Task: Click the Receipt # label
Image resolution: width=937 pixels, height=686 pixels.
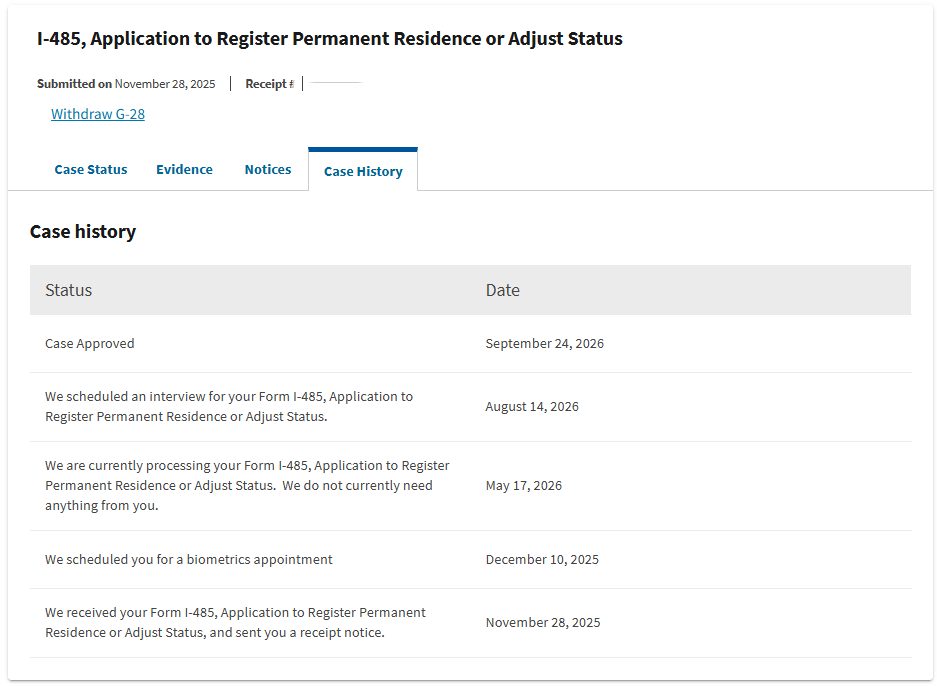Action: click(x=270, y=84)
